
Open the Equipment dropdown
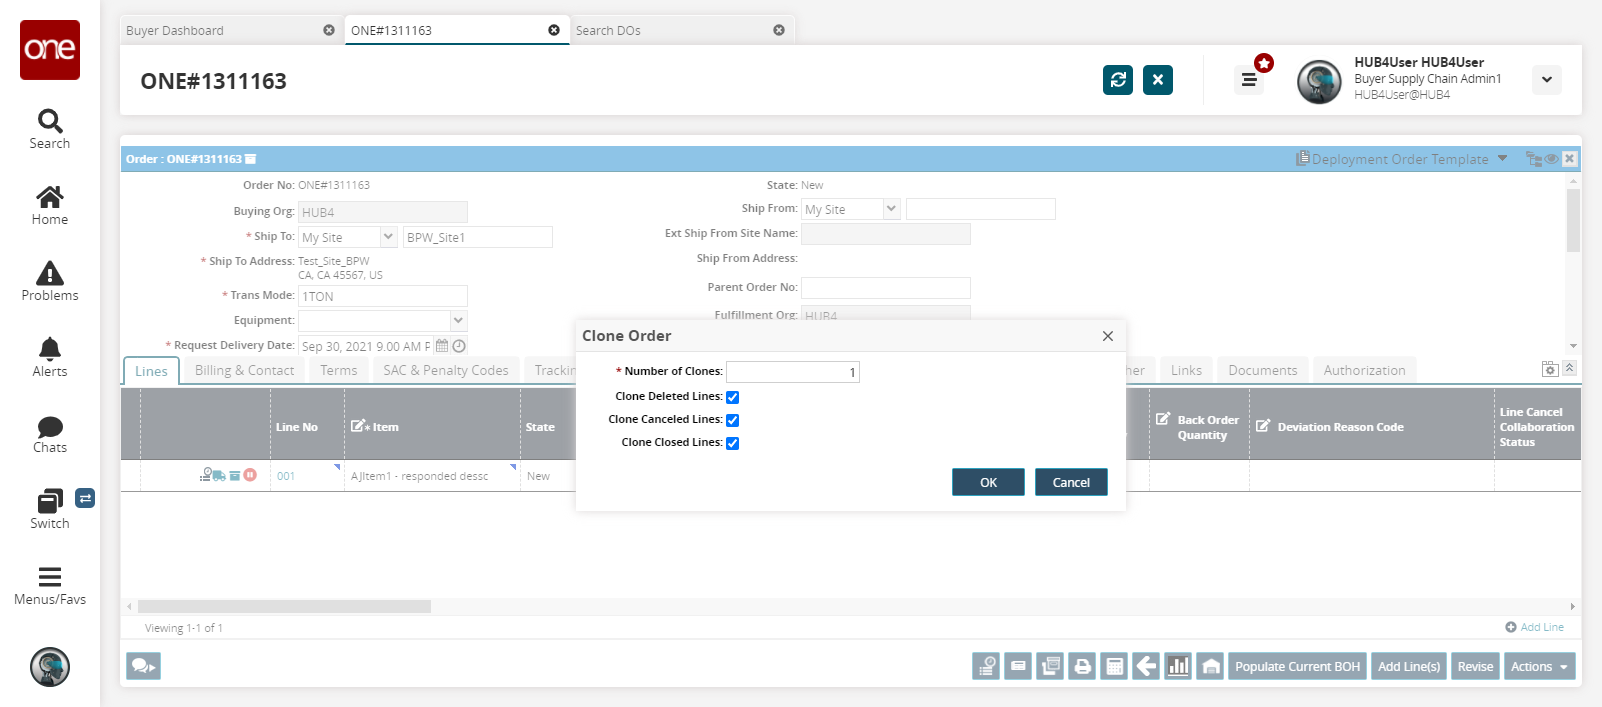(458, 320)
